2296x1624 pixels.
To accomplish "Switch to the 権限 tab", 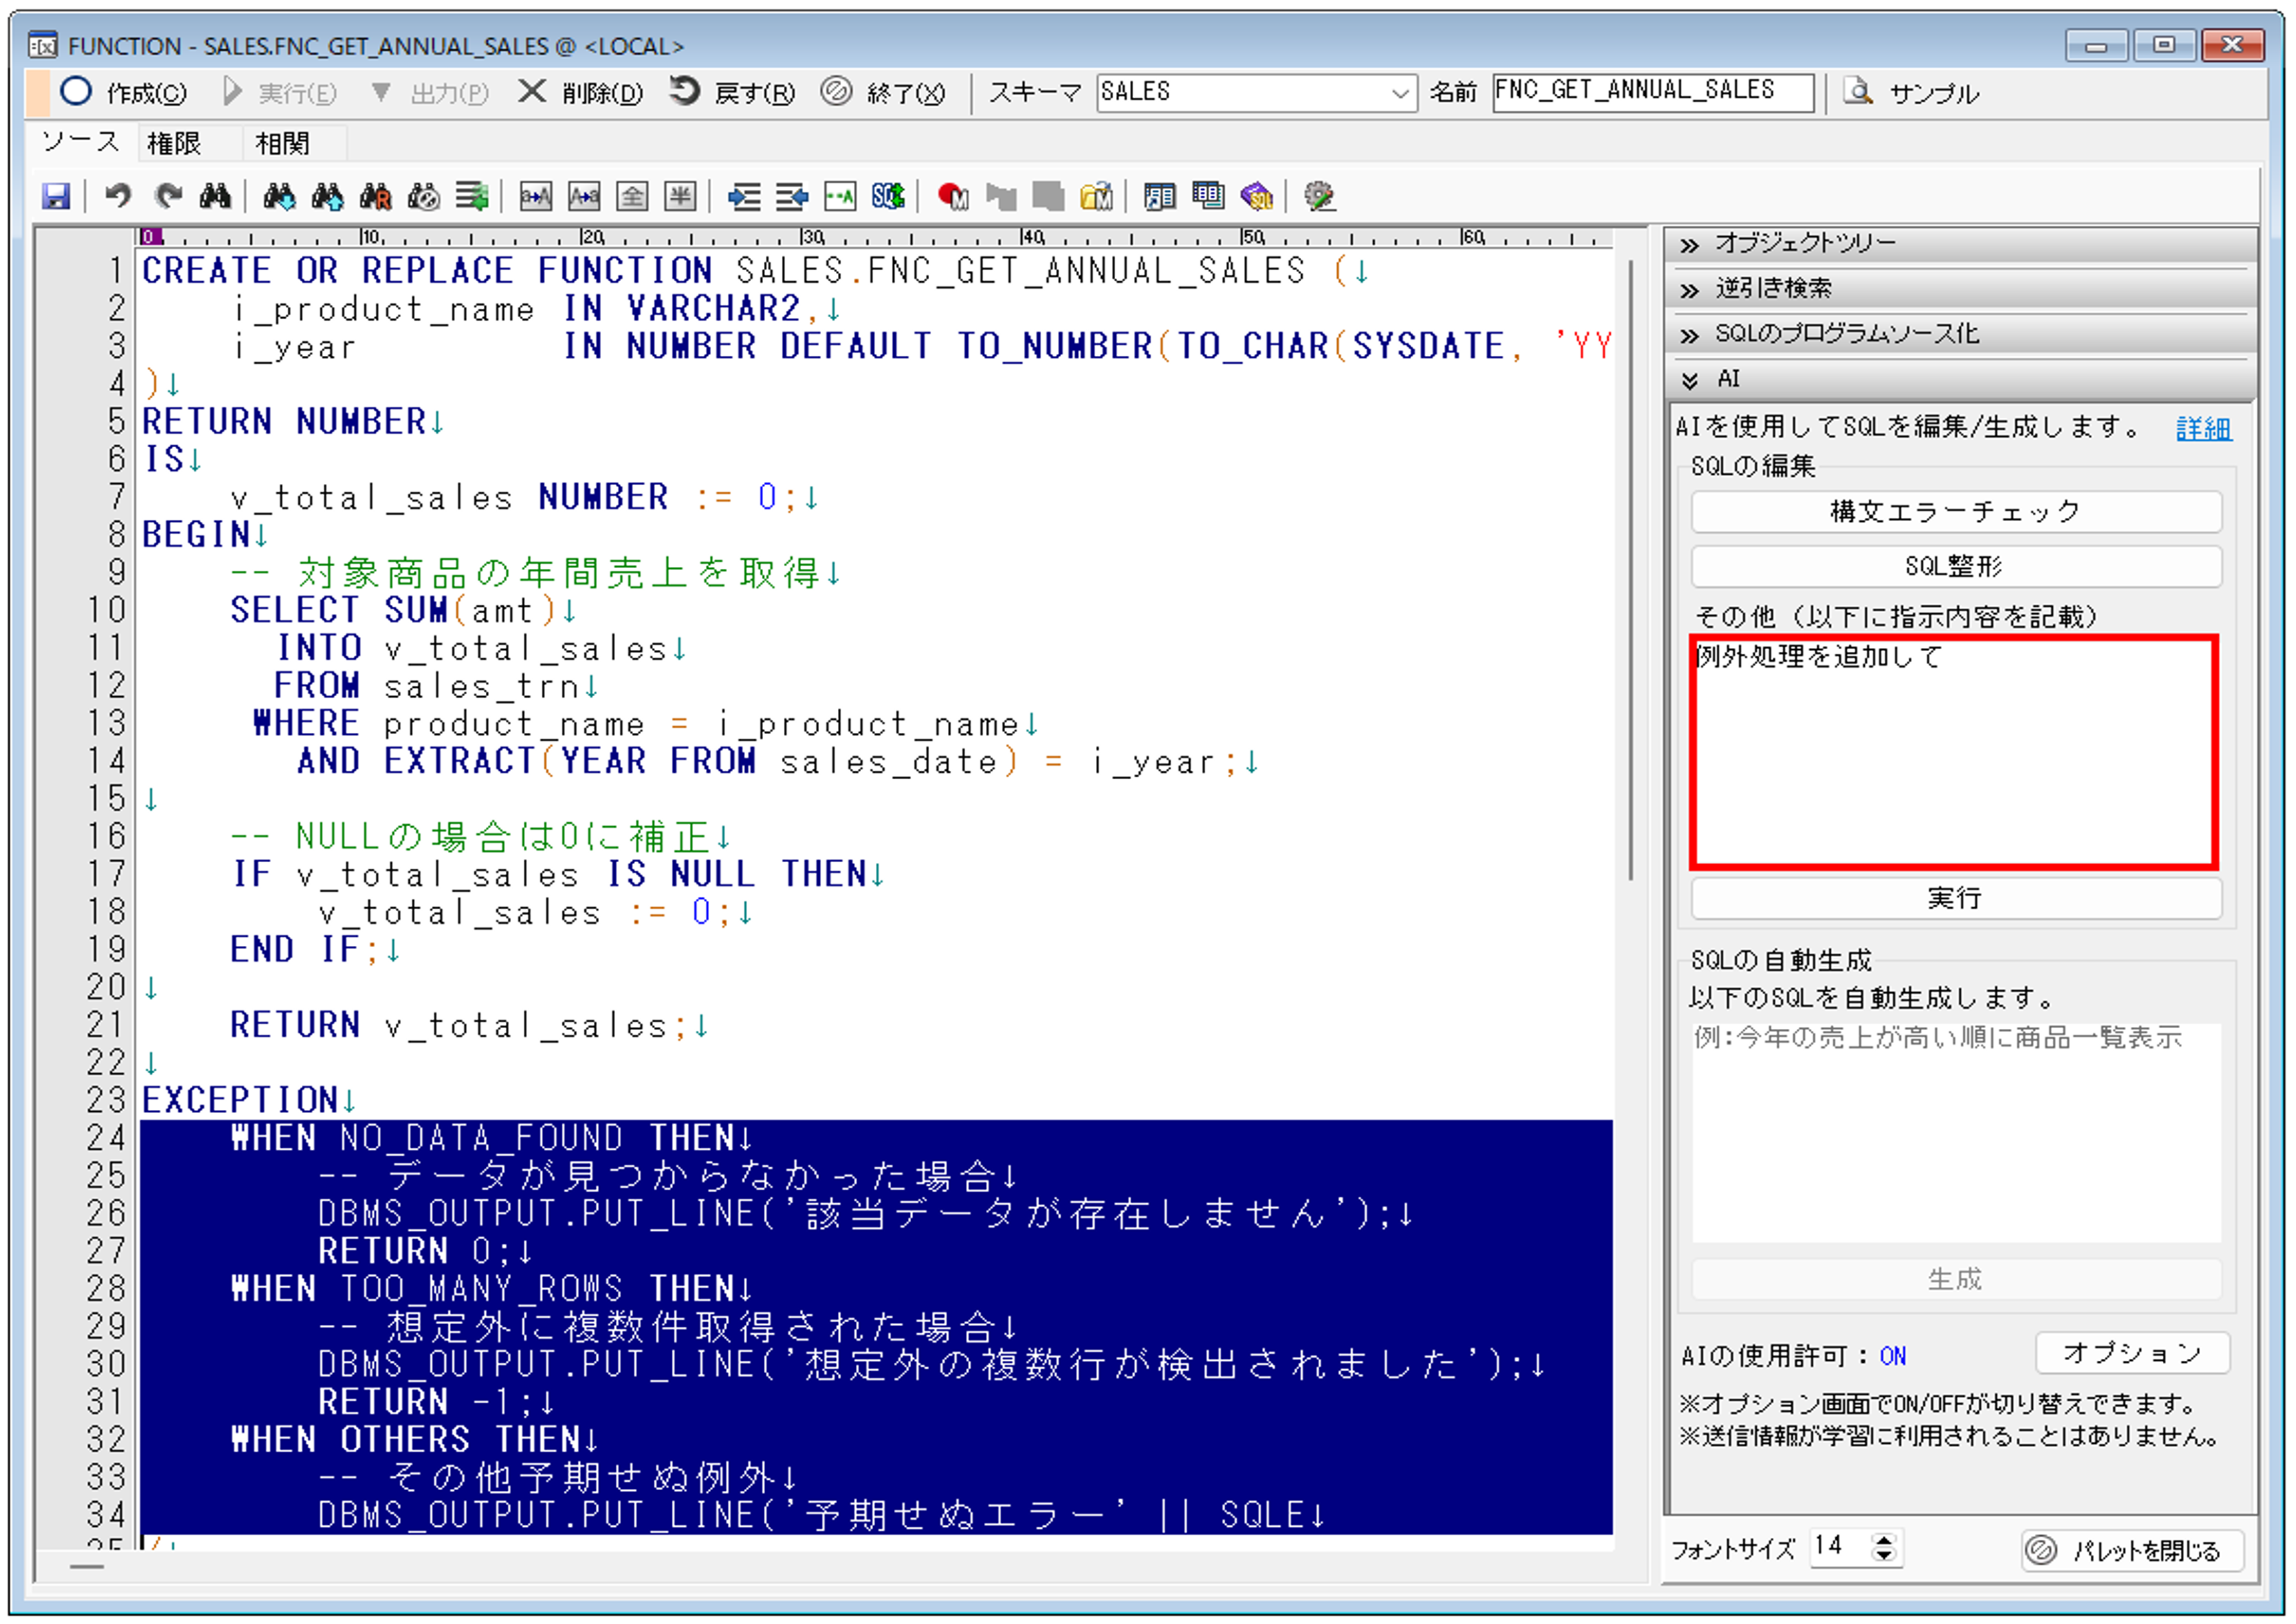I will (174, 144).
